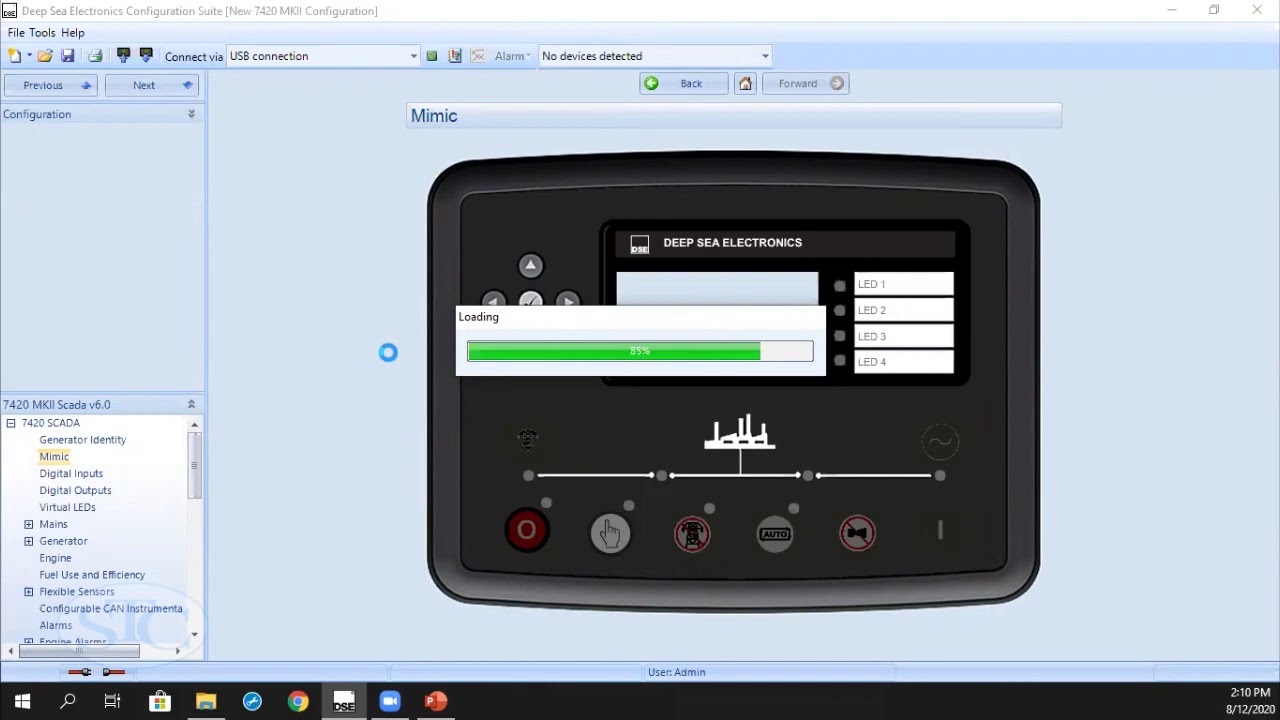Open the Alarm dropdown in the toolbar
The image size is (1280, 720).
point(511,56)
